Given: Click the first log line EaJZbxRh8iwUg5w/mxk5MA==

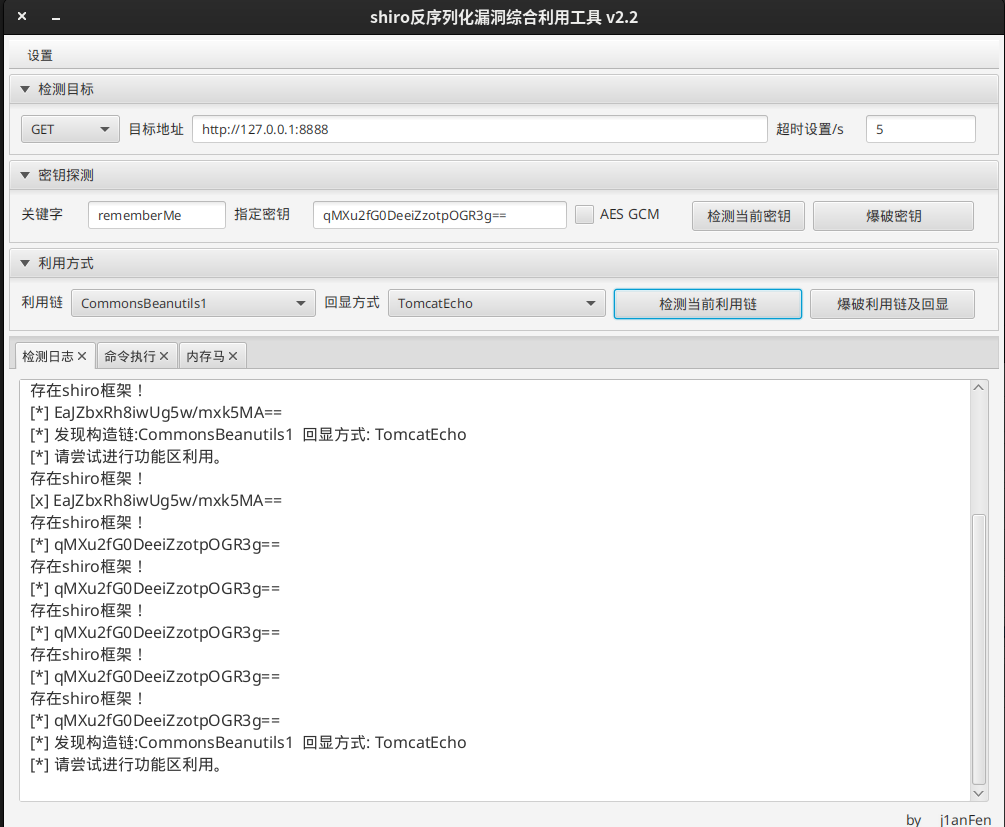Looking at the screenshot, I should (x=156, y=412).
